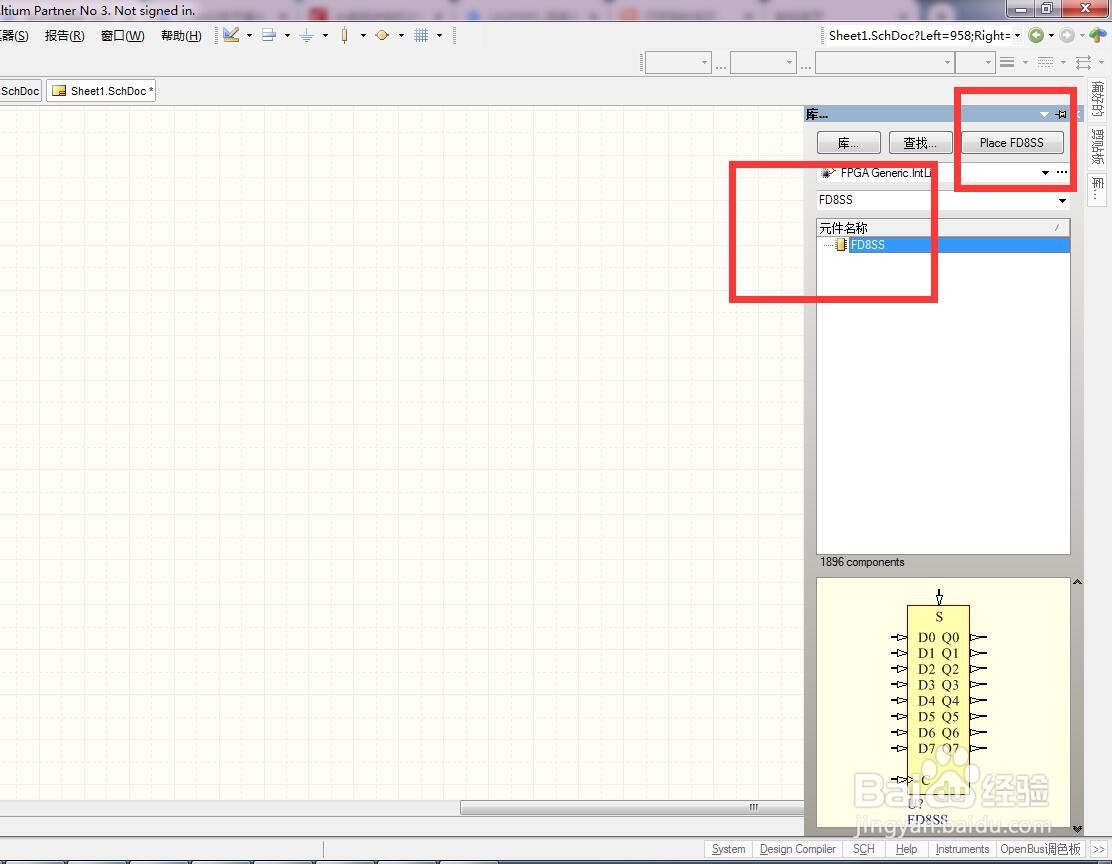Open the second formatting combo box

coord(763,62)
